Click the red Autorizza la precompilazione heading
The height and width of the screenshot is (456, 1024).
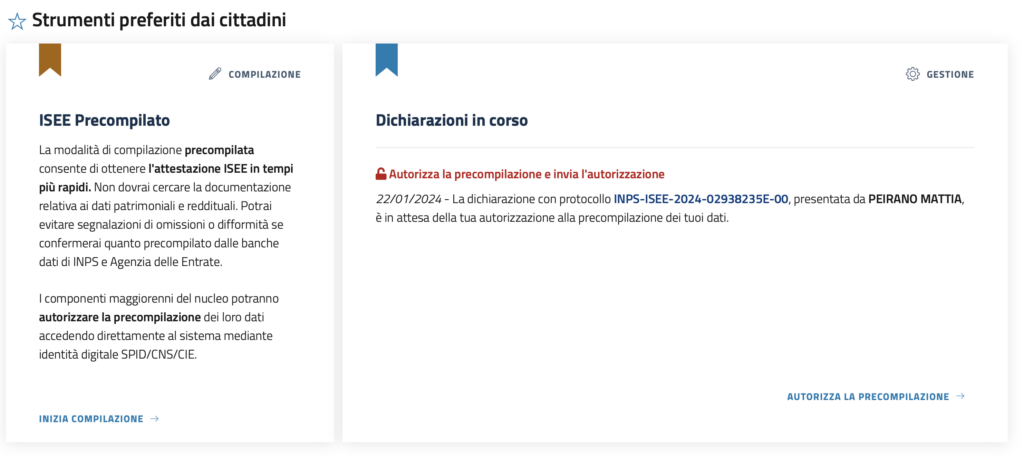point(526,174)
